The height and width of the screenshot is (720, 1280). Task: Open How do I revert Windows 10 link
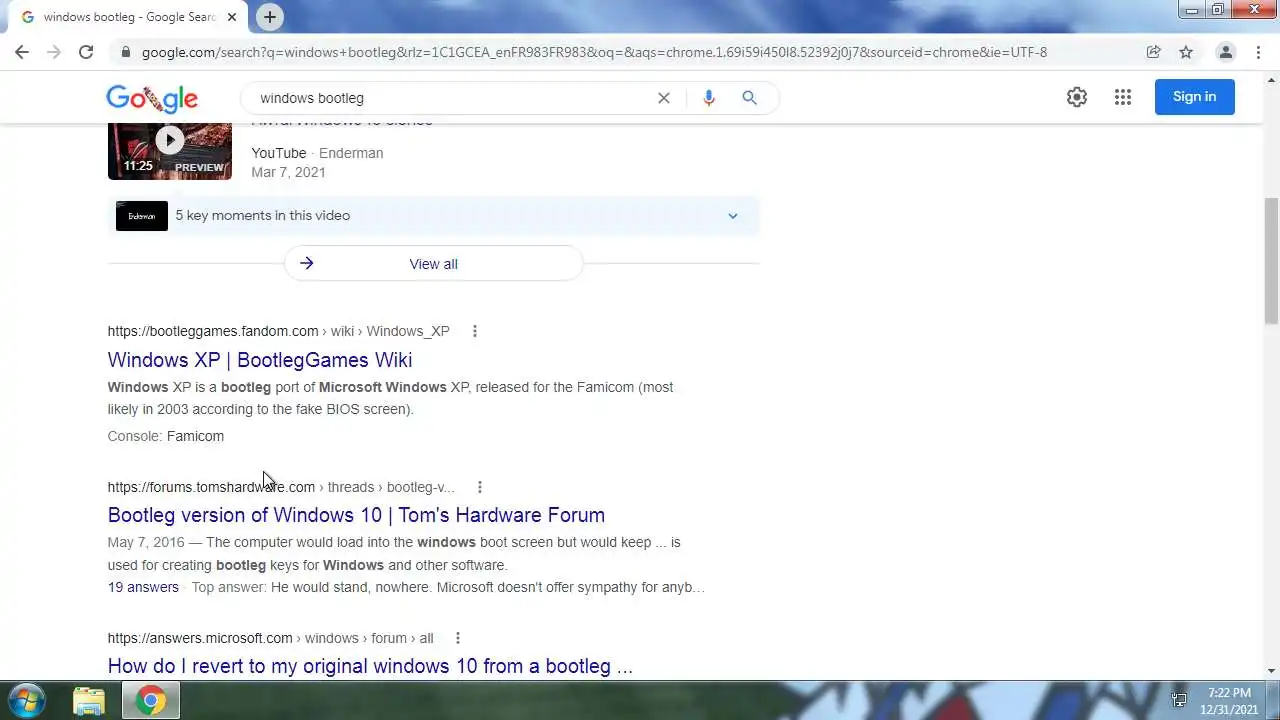[370, 666]
